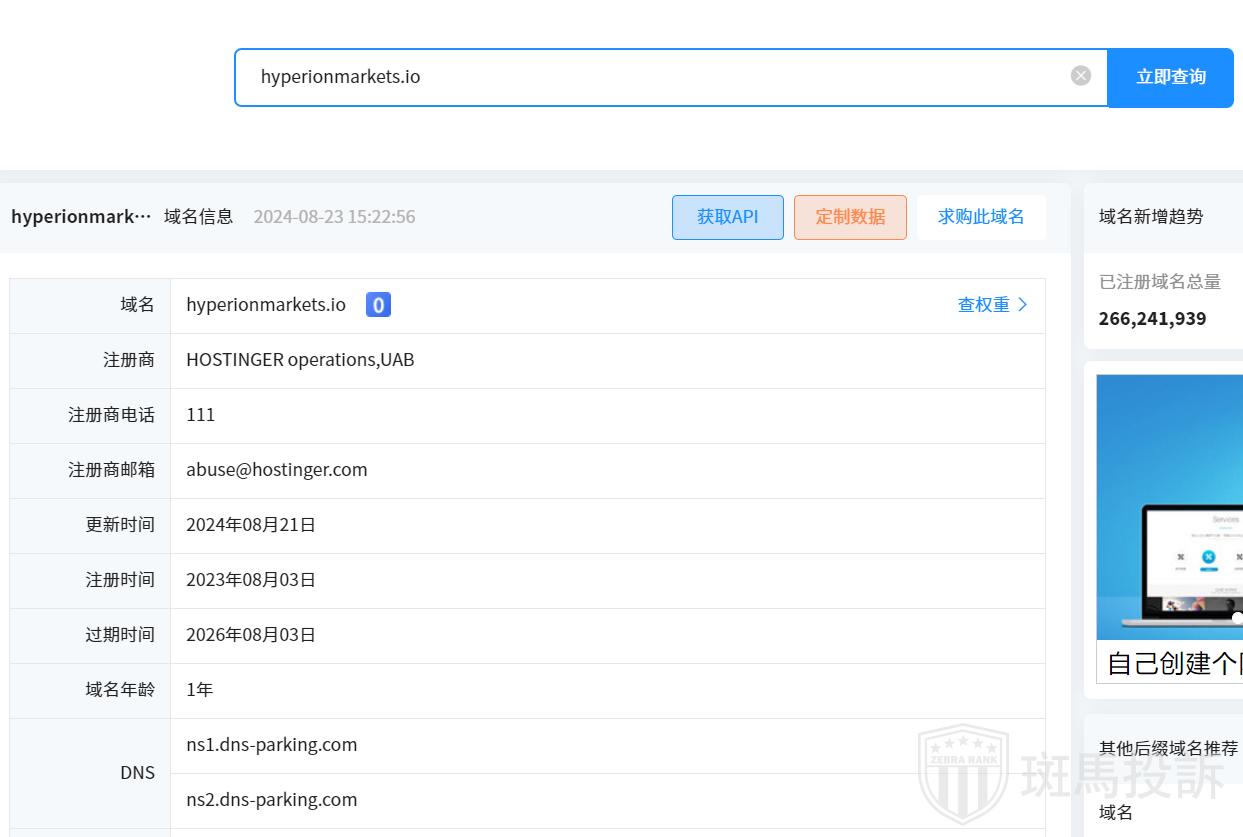This screenshot has height=837, width=1243.
Task: Click the ns2.dns-parking.com DNS entry
Action: pyautogui.click(x=272, y=800)
